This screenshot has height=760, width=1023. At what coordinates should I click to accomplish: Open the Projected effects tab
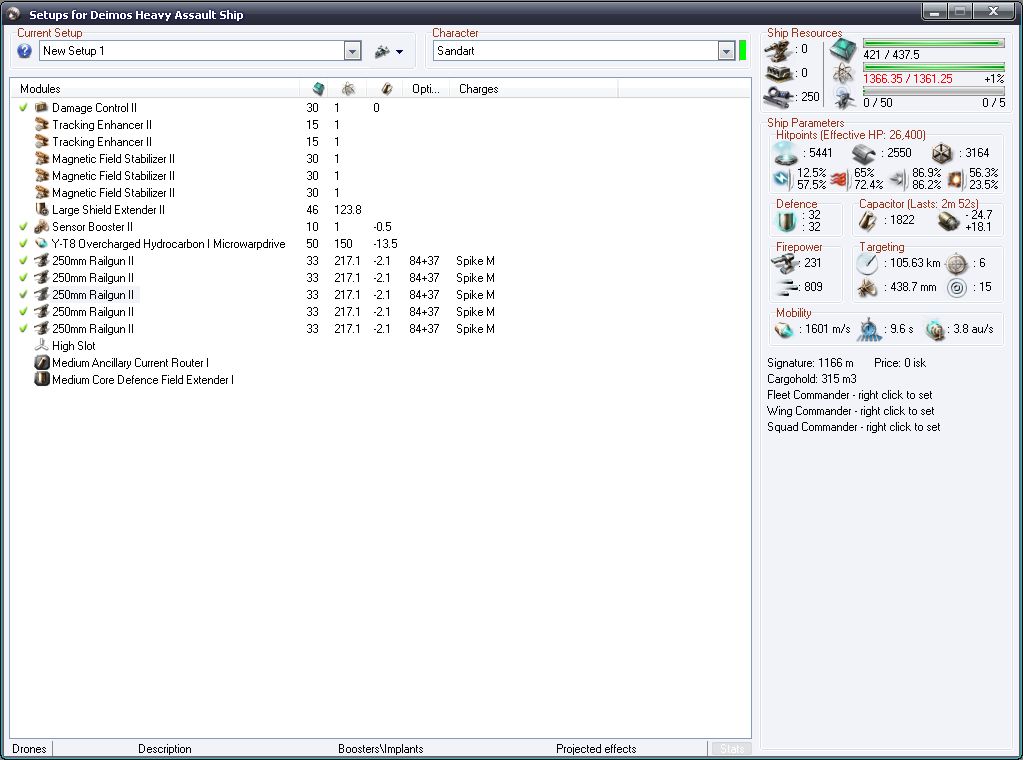coord(596,748)
